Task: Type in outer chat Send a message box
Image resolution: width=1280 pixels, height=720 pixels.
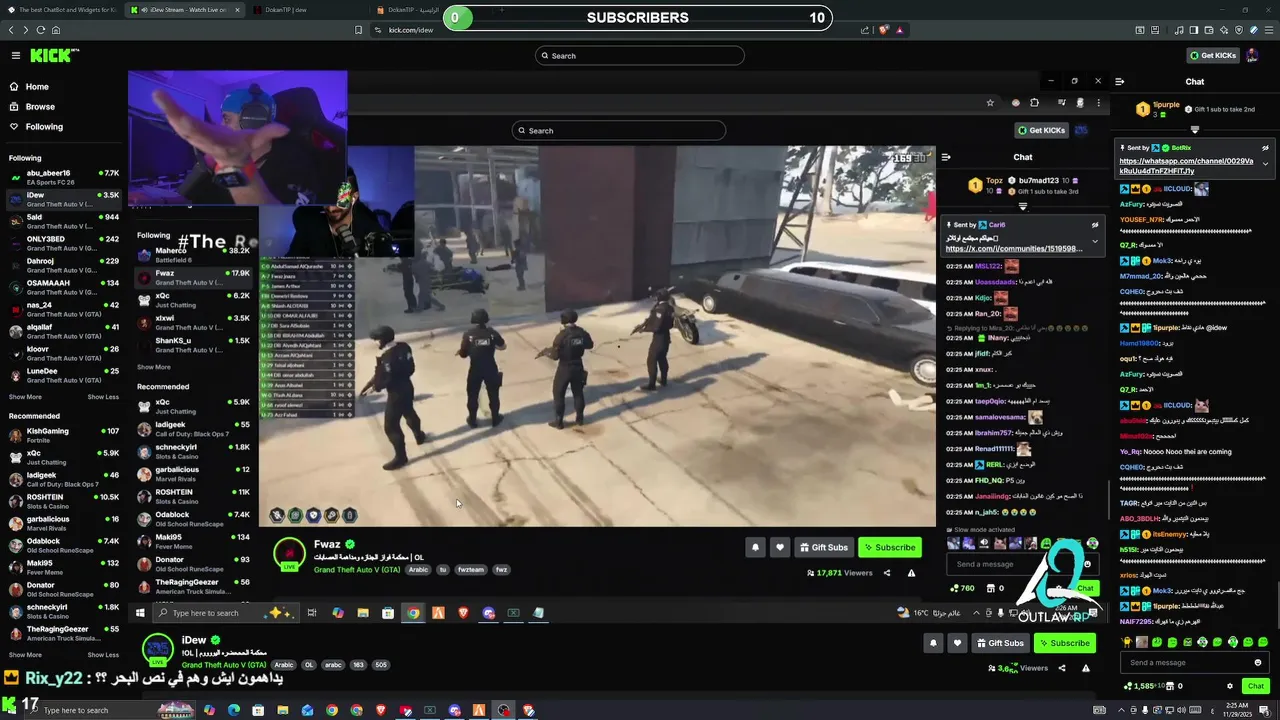Action: 1187,663
